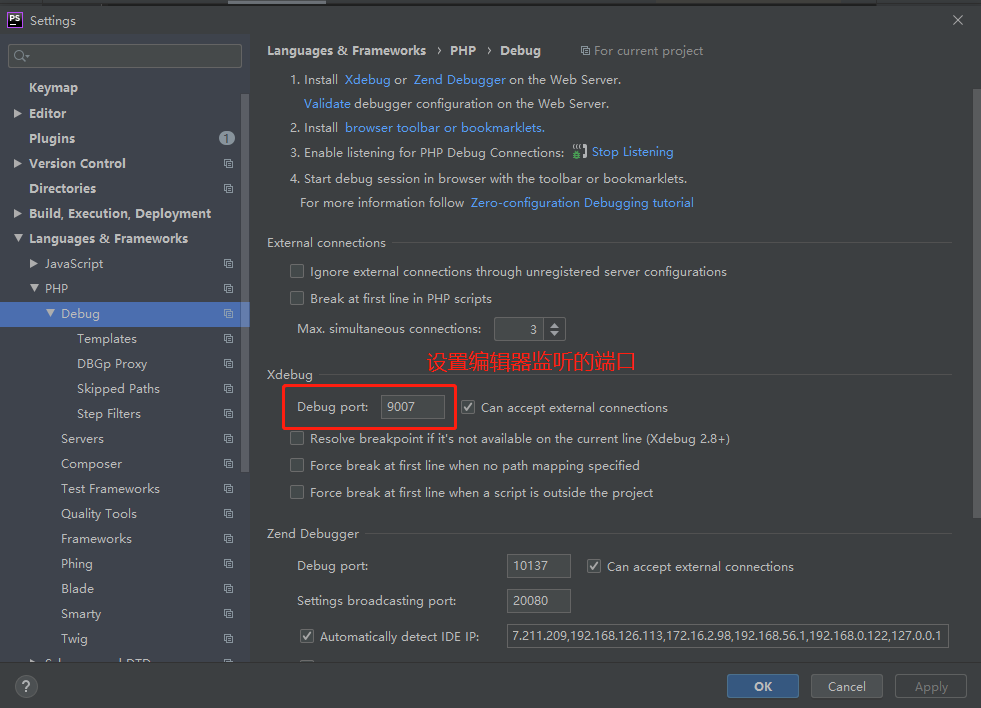Click the project-level icon beside Directories
This screenshot has height=708, width=981.
tap(228, 188)
